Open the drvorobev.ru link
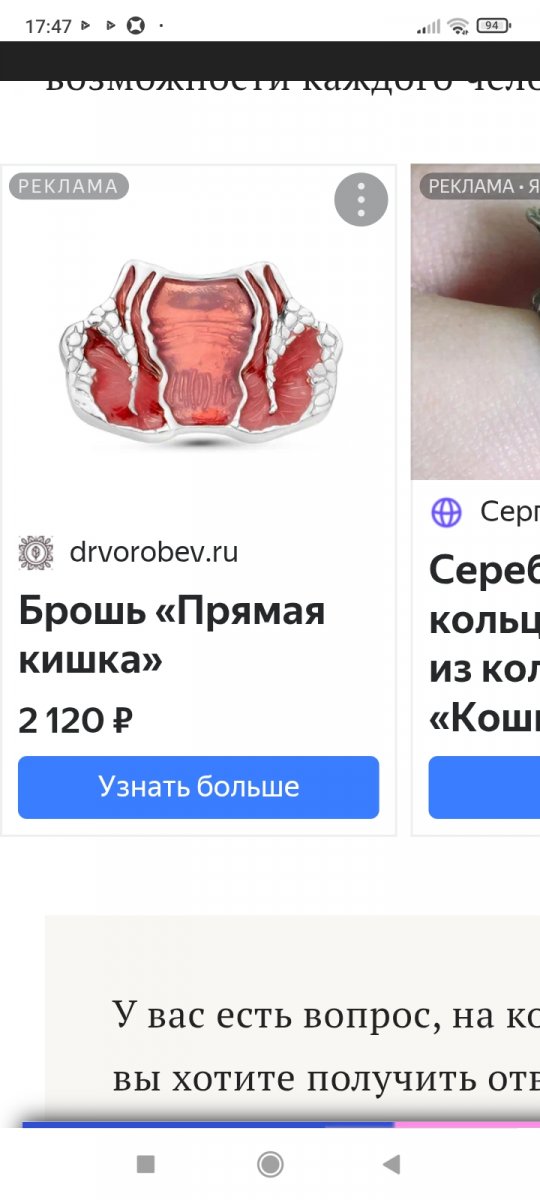The image size is (540, 1200). tap(154, 552)
